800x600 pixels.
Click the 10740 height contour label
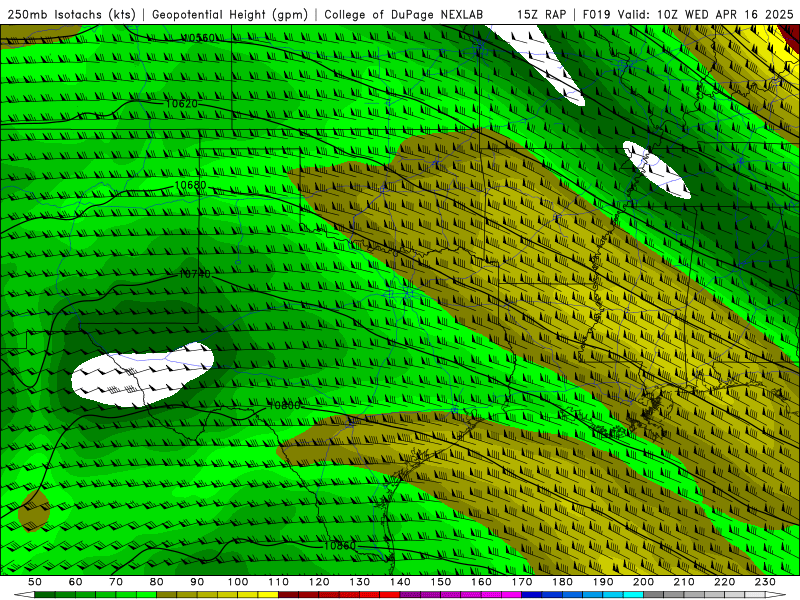tap(195, 274)
